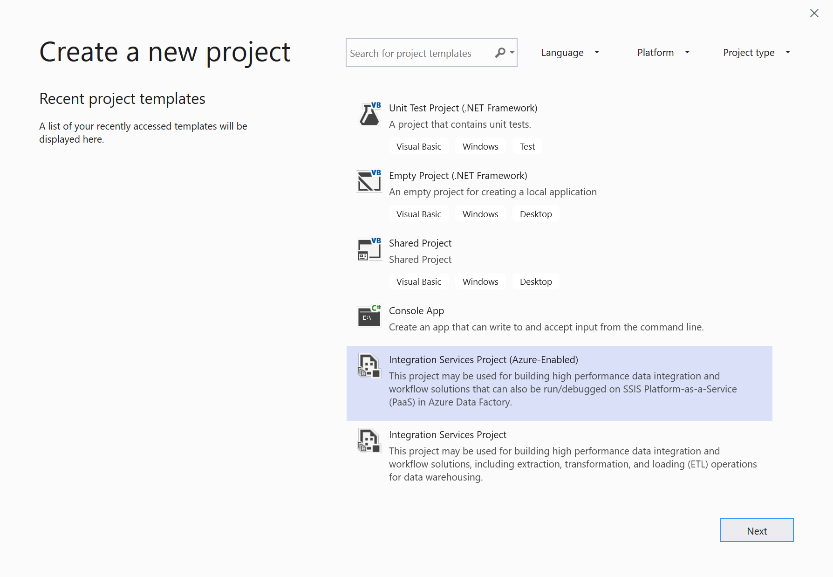833x577 pixels.
Task: Expand the search options arrow
Action: click(x=512, y=53)
